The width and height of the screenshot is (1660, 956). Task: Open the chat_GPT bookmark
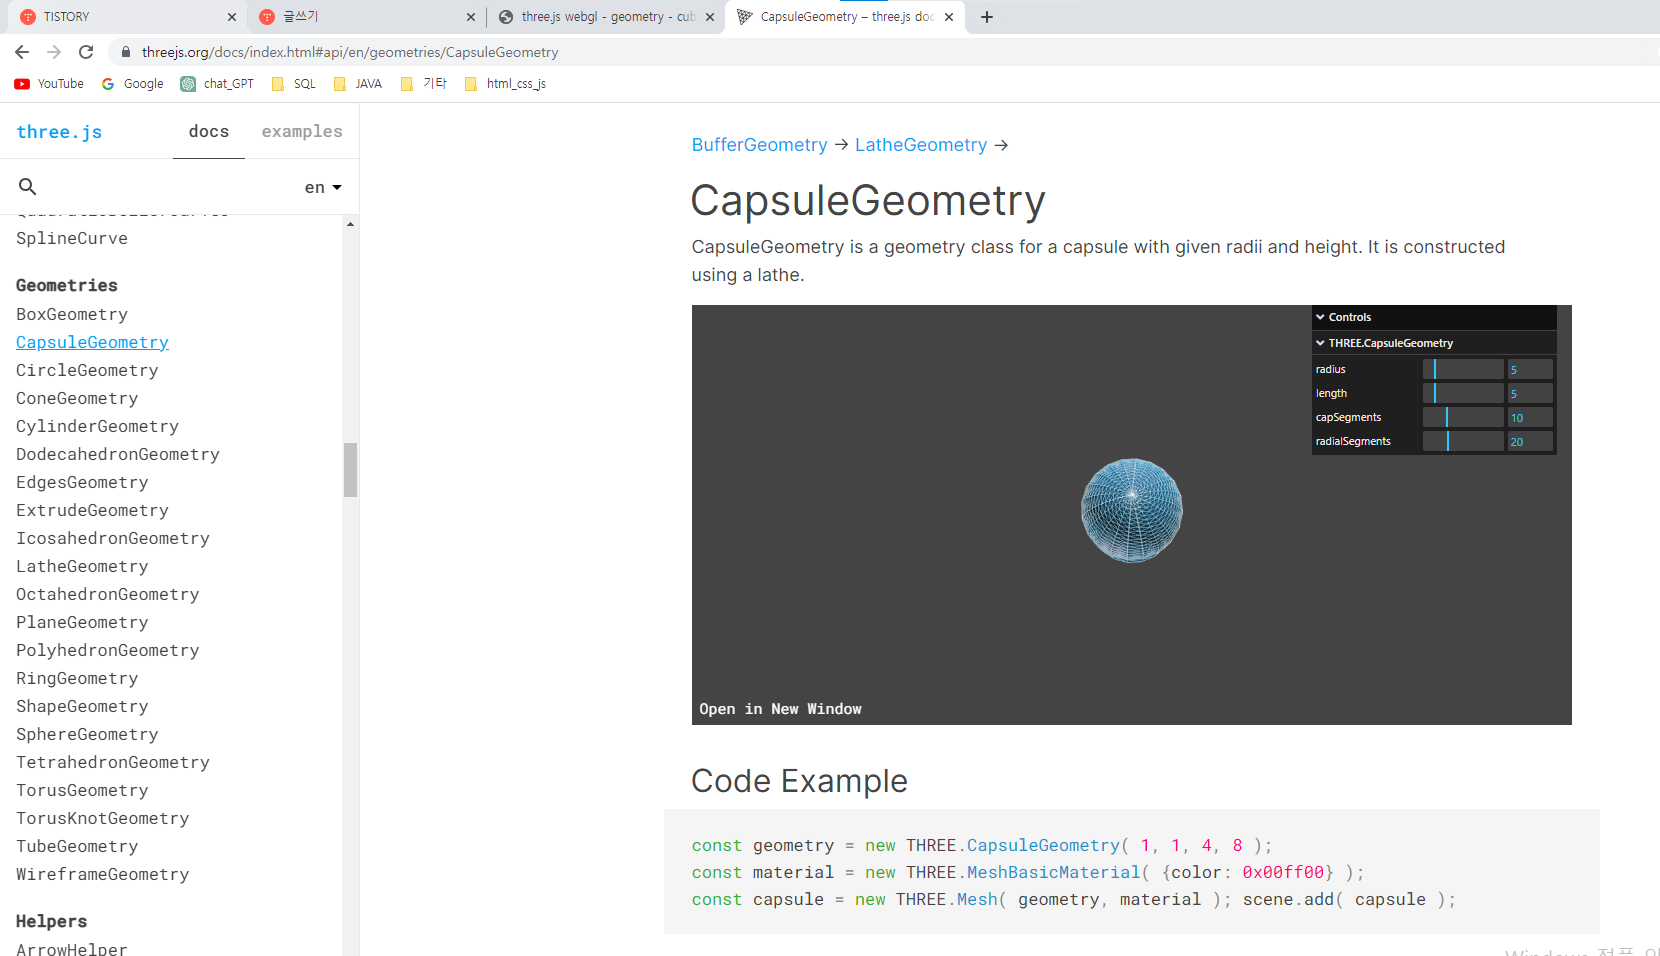(217, 84)
